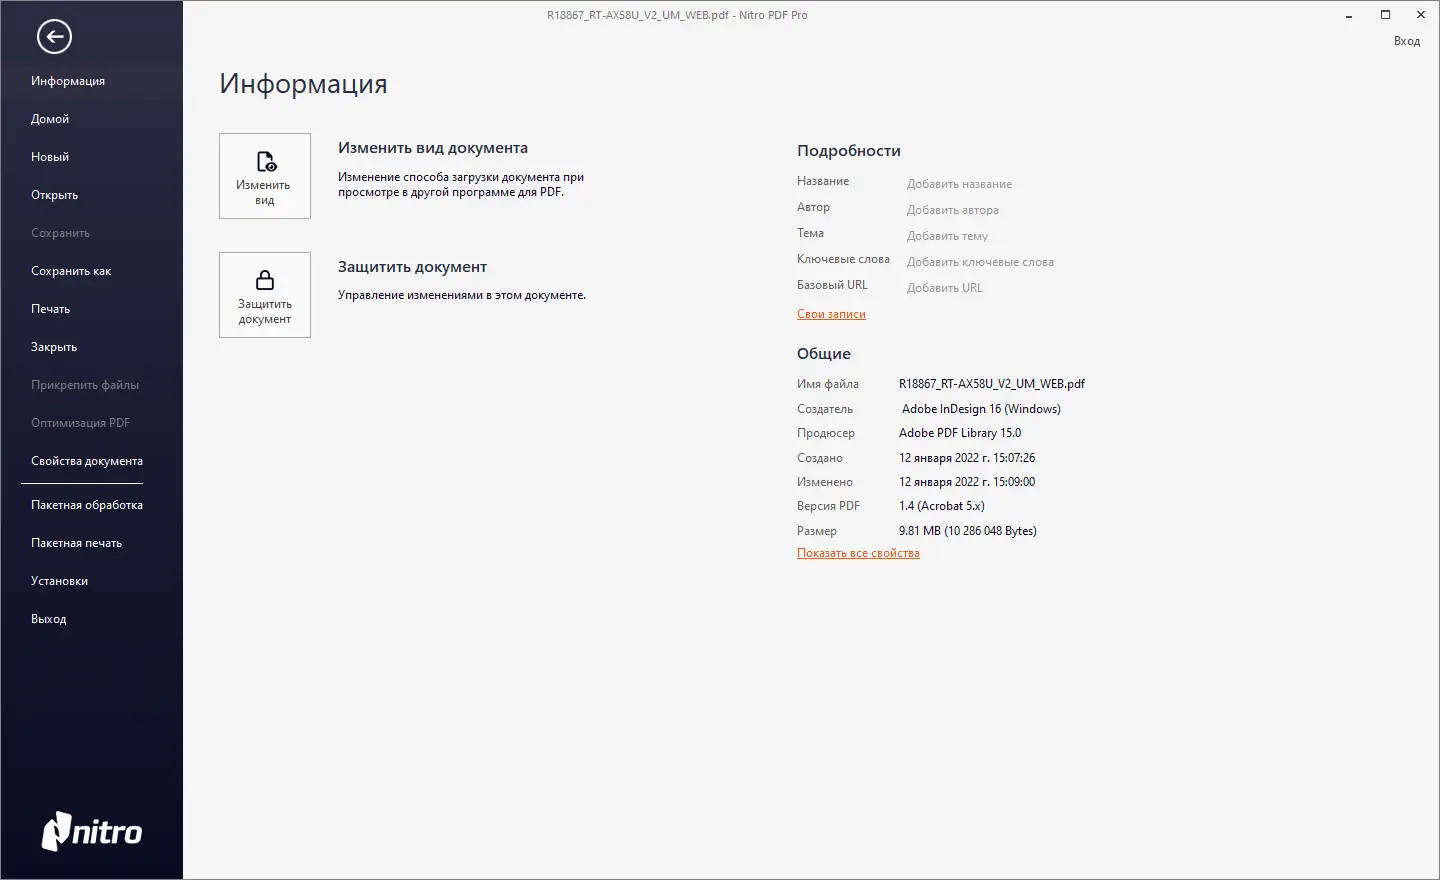Open the Печать menu item
The image size is (1440, 880).
51,309
